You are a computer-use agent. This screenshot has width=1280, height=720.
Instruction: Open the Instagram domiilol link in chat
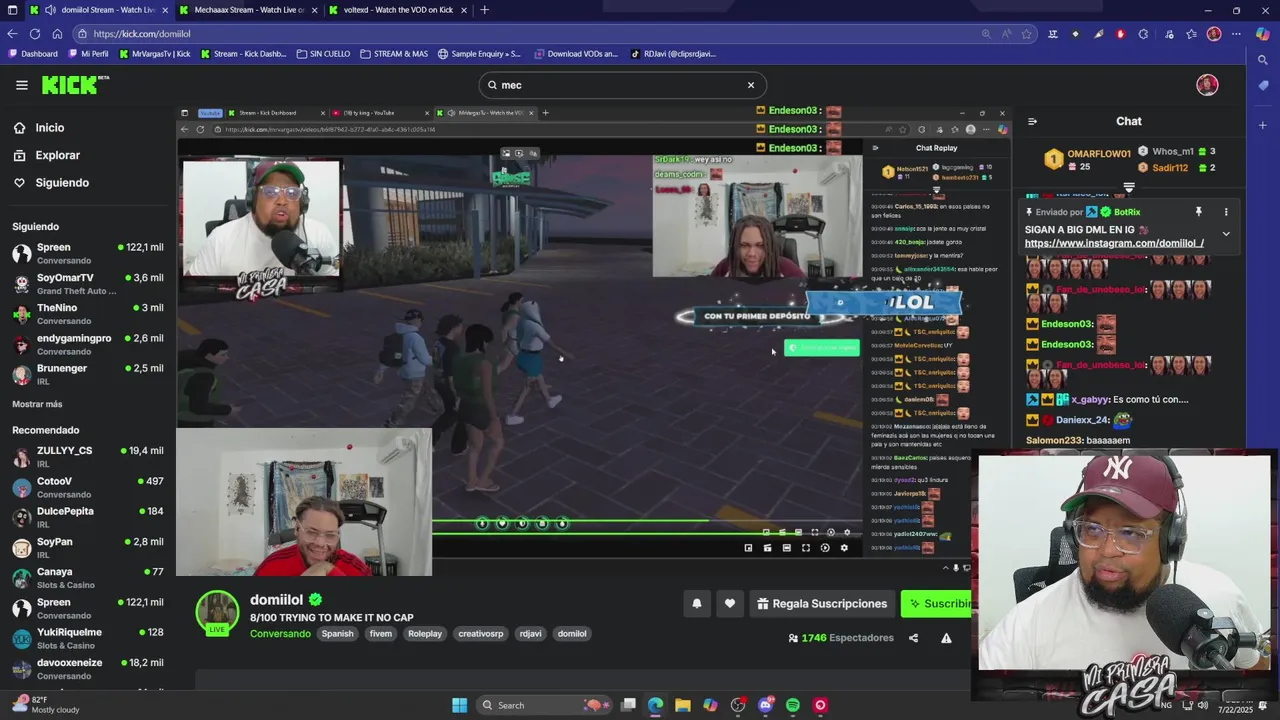(x=1114, y=243)
